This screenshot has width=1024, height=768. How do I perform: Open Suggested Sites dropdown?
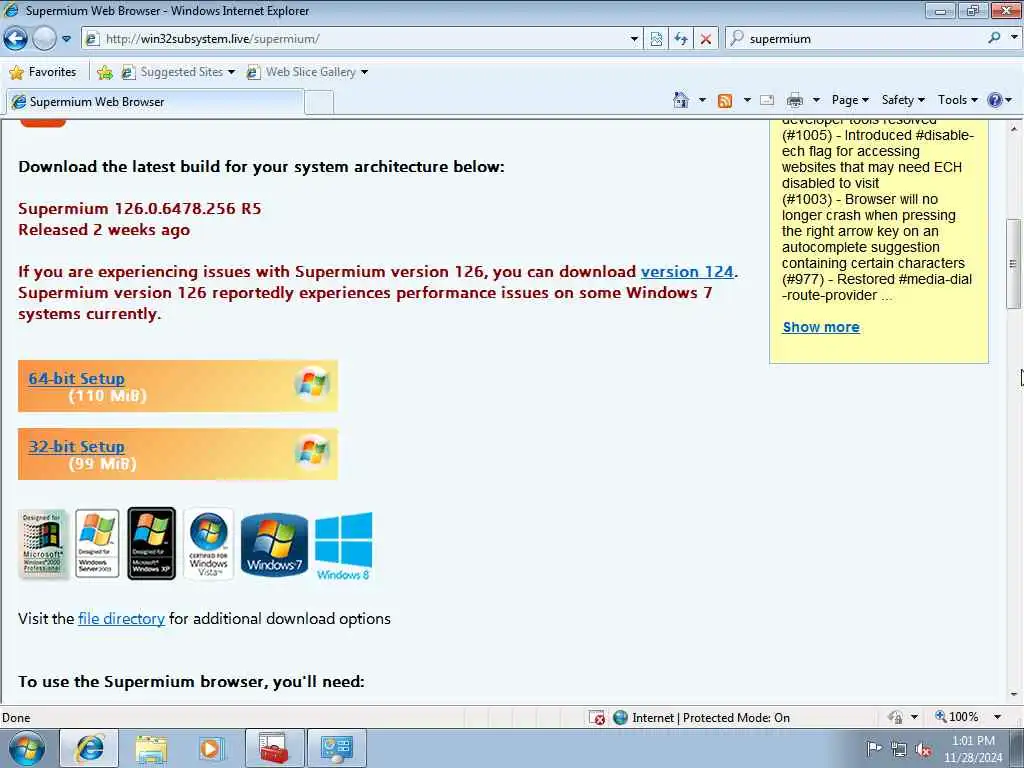(178, 72)
